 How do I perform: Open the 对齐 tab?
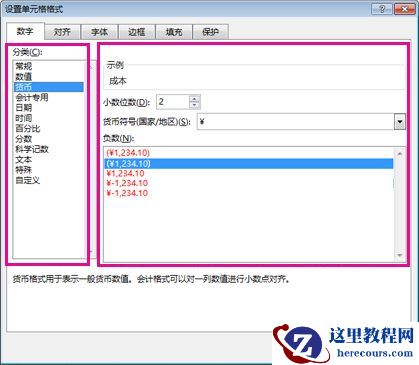62,32
